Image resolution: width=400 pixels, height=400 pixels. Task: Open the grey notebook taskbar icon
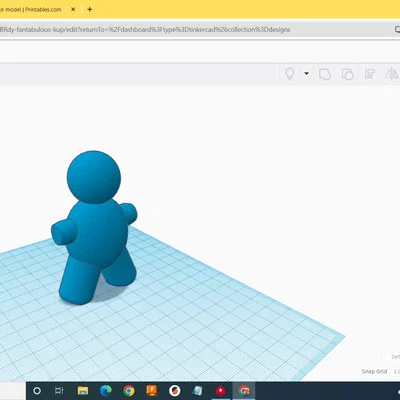click(x=198, y=391)
